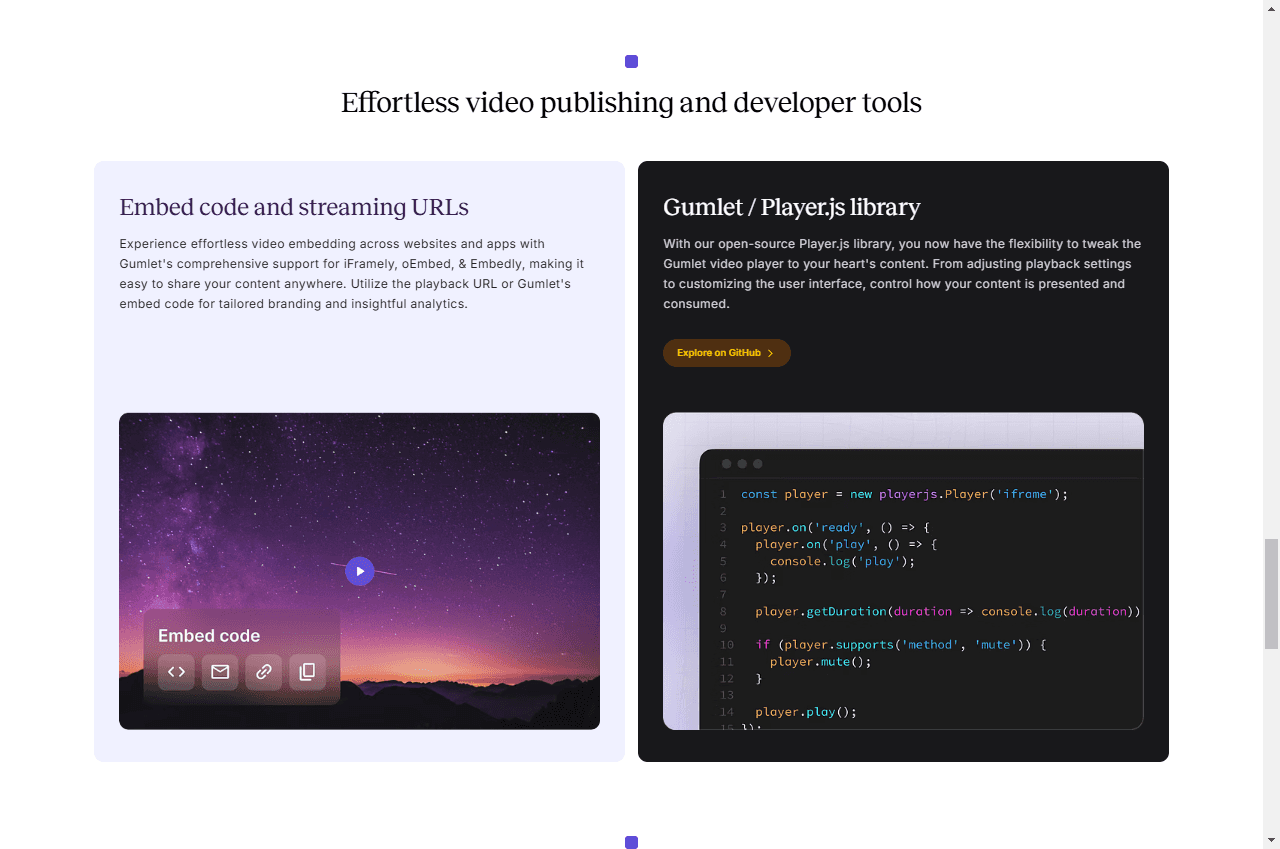Image resolution: width=1280 pixels, height=849 pixels.
Task: Click heading Embed code and streaming URLs
Action: pyautogui.click(x=294, y=207)
